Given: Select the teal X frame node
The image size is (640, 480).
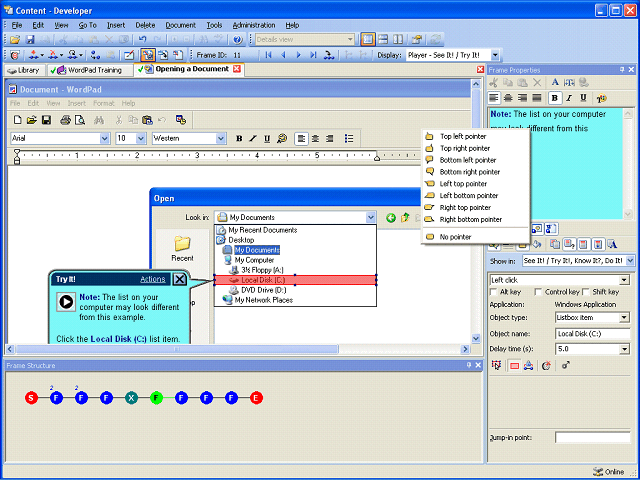Looking at the screenshot, I should 131,398.
